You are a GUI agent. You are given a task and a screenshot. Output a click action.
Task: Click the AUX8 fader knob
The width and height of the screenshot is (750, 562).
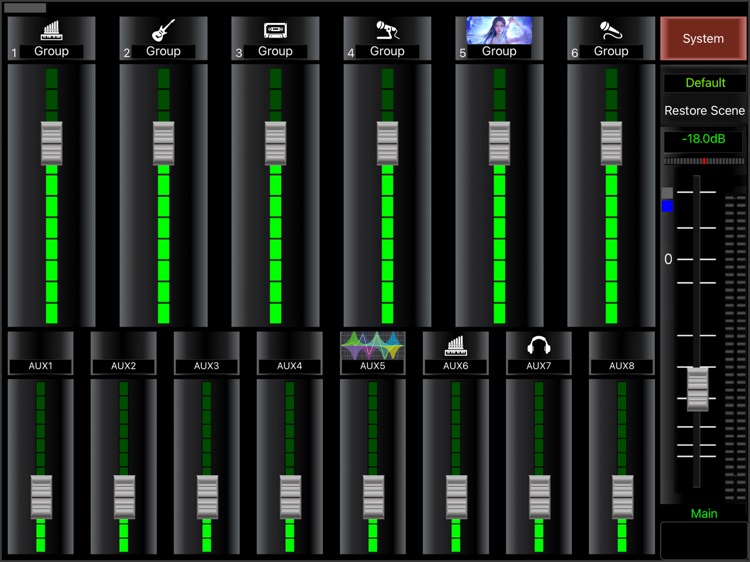(x=622, y=497)
